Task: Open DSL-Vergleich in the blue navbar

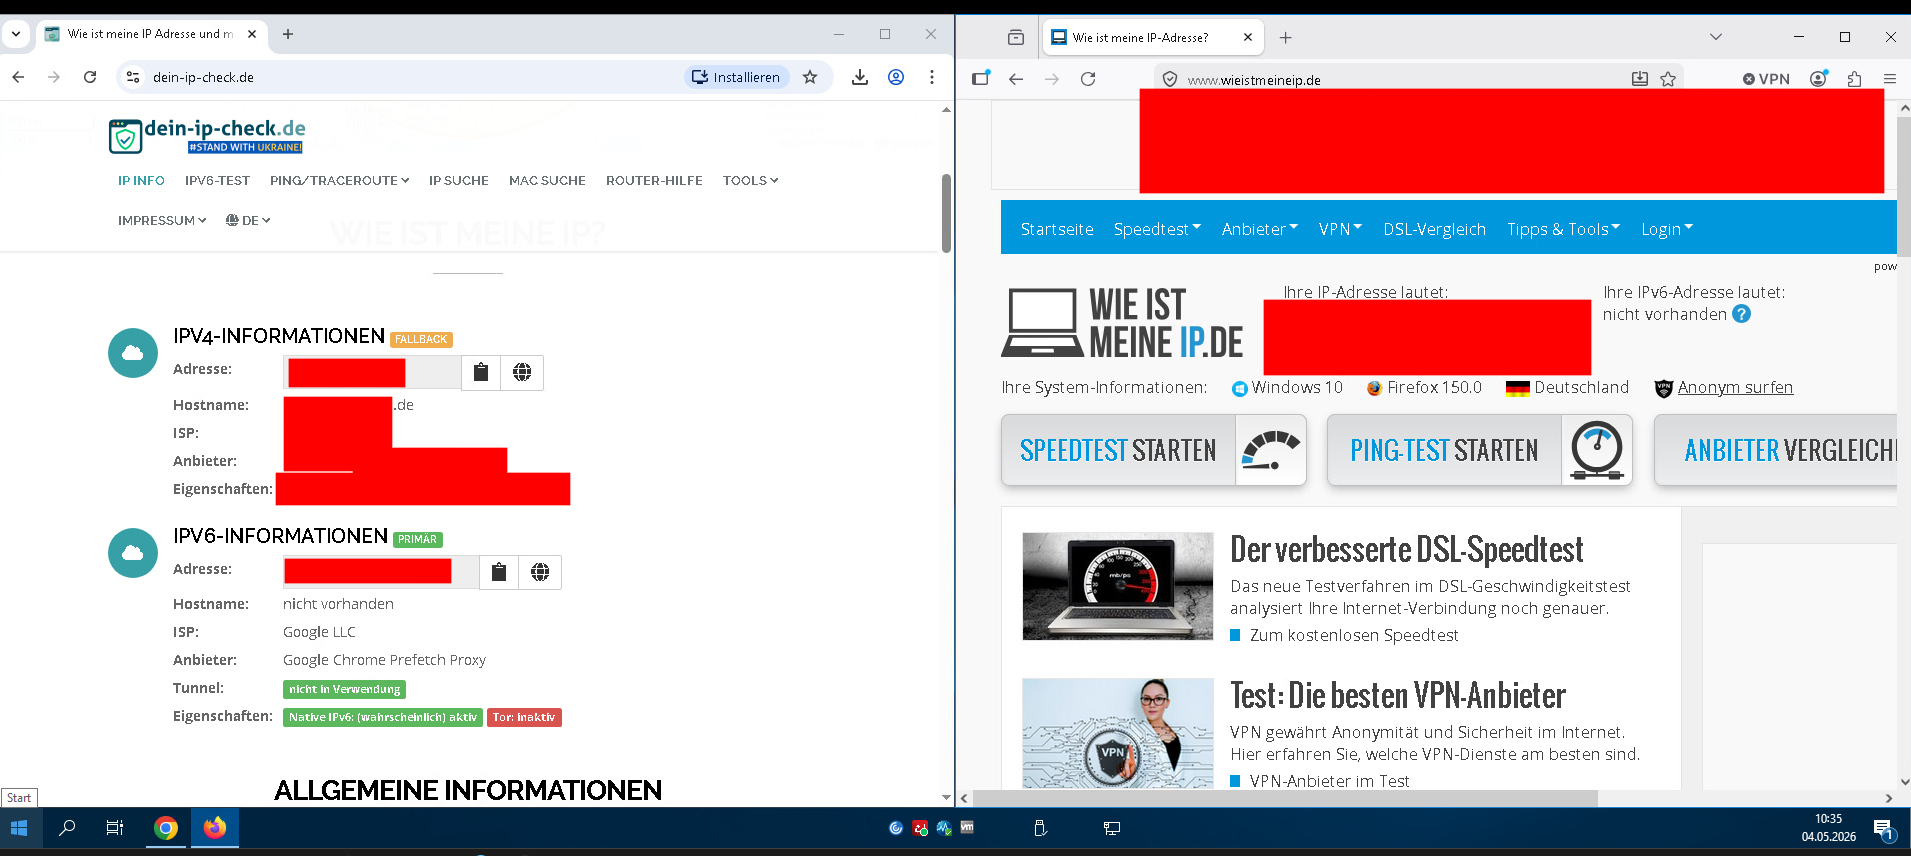Action: 1435,229
